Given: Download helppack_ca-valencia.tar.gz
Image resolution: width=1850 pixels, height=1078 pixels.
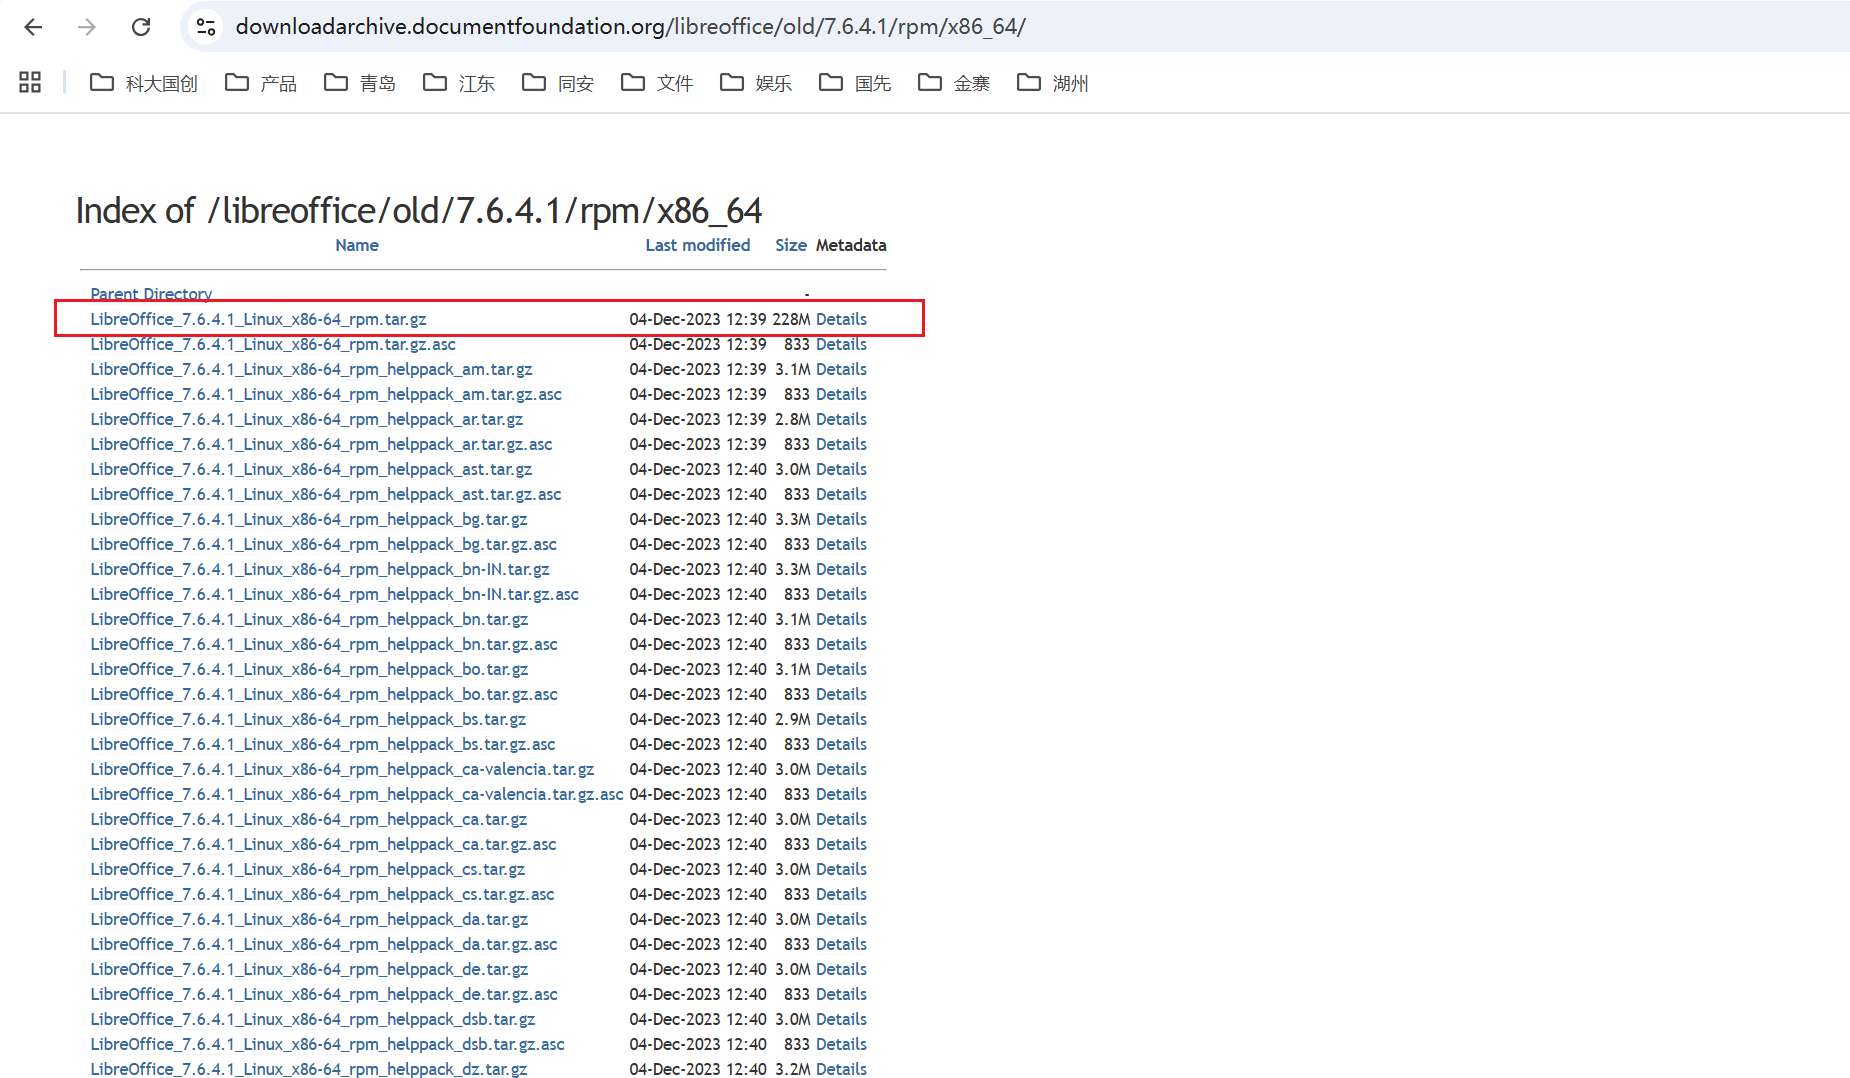Looking at the screenshot, I should coord(342,769).
